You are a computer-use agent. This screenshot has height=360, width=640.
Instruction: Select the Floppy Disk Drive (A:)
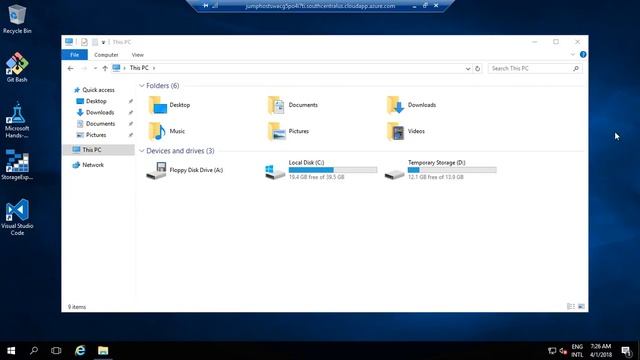184,170
